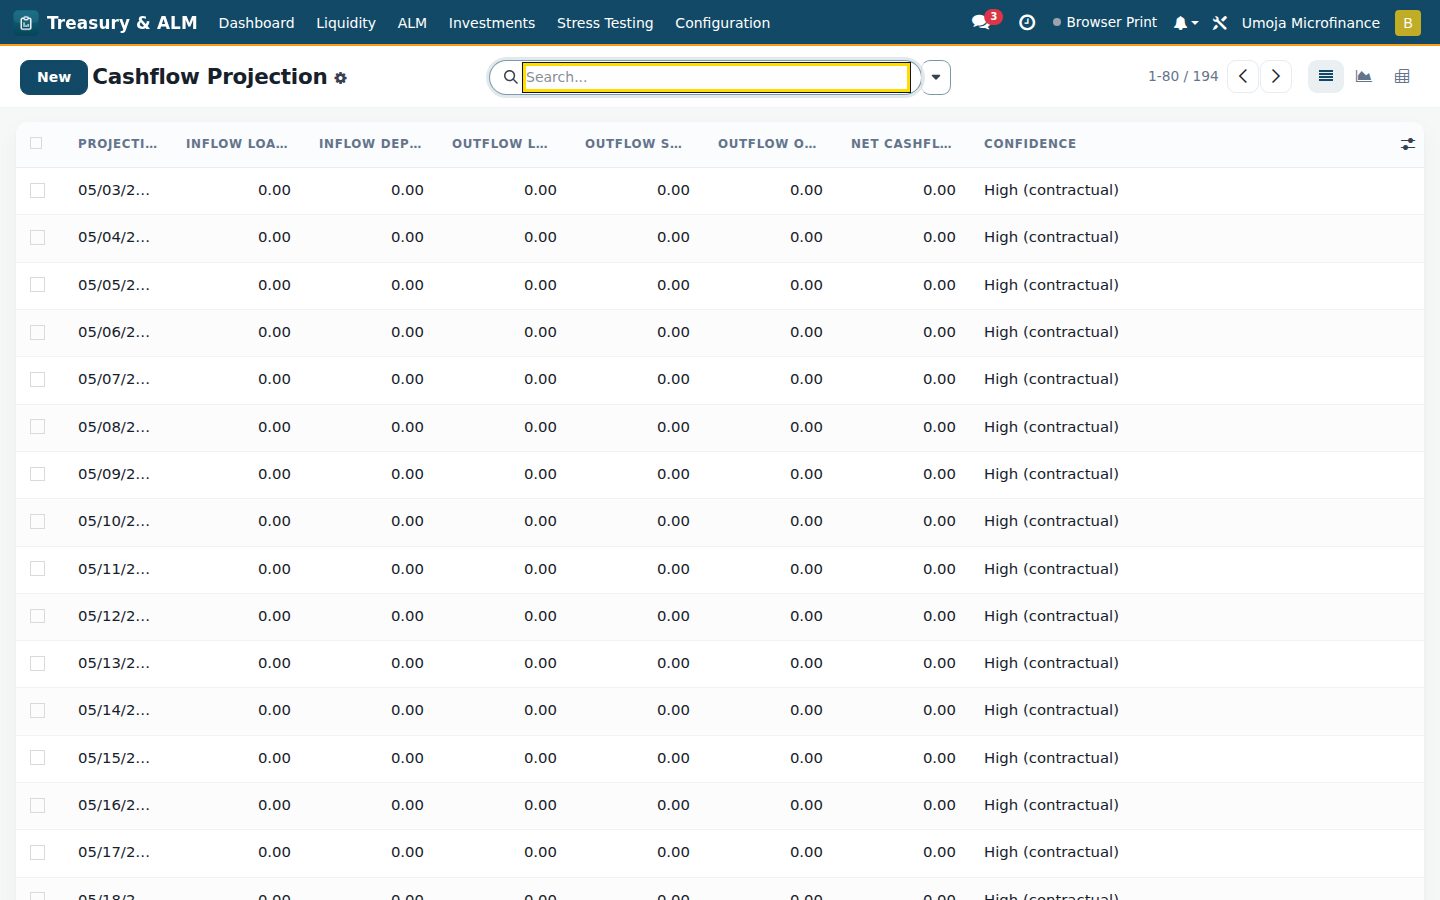Open the optional columns adjust icon
Screen dimensions: 1440x900
[x=1408, y=144]
